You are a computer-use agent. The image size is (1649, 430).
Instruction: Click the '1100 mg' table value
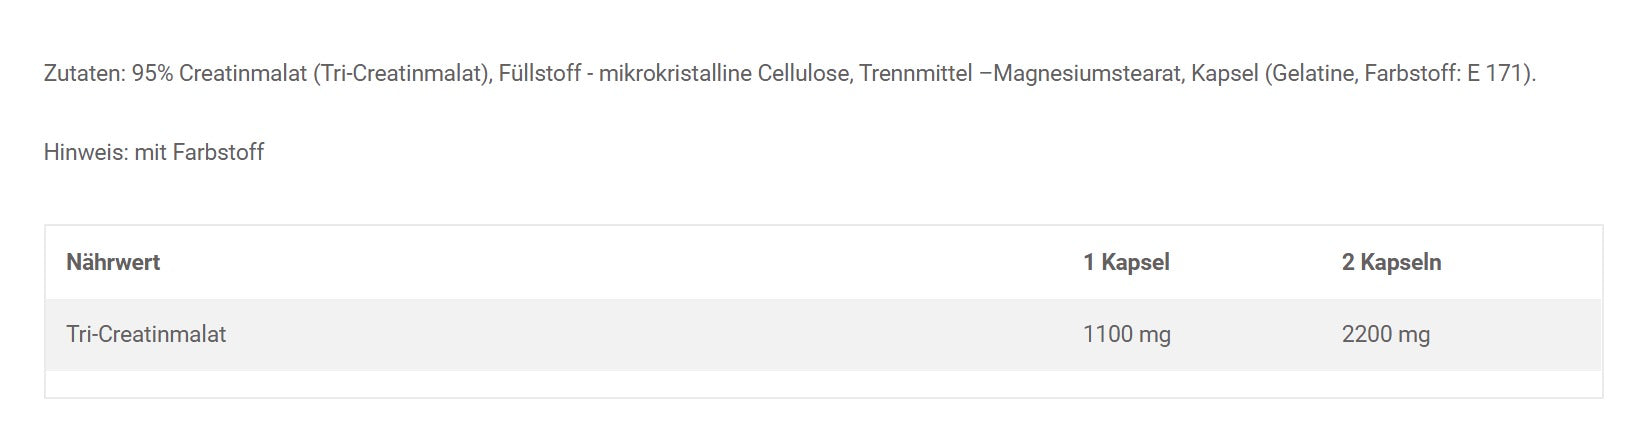pos(1126,335)
